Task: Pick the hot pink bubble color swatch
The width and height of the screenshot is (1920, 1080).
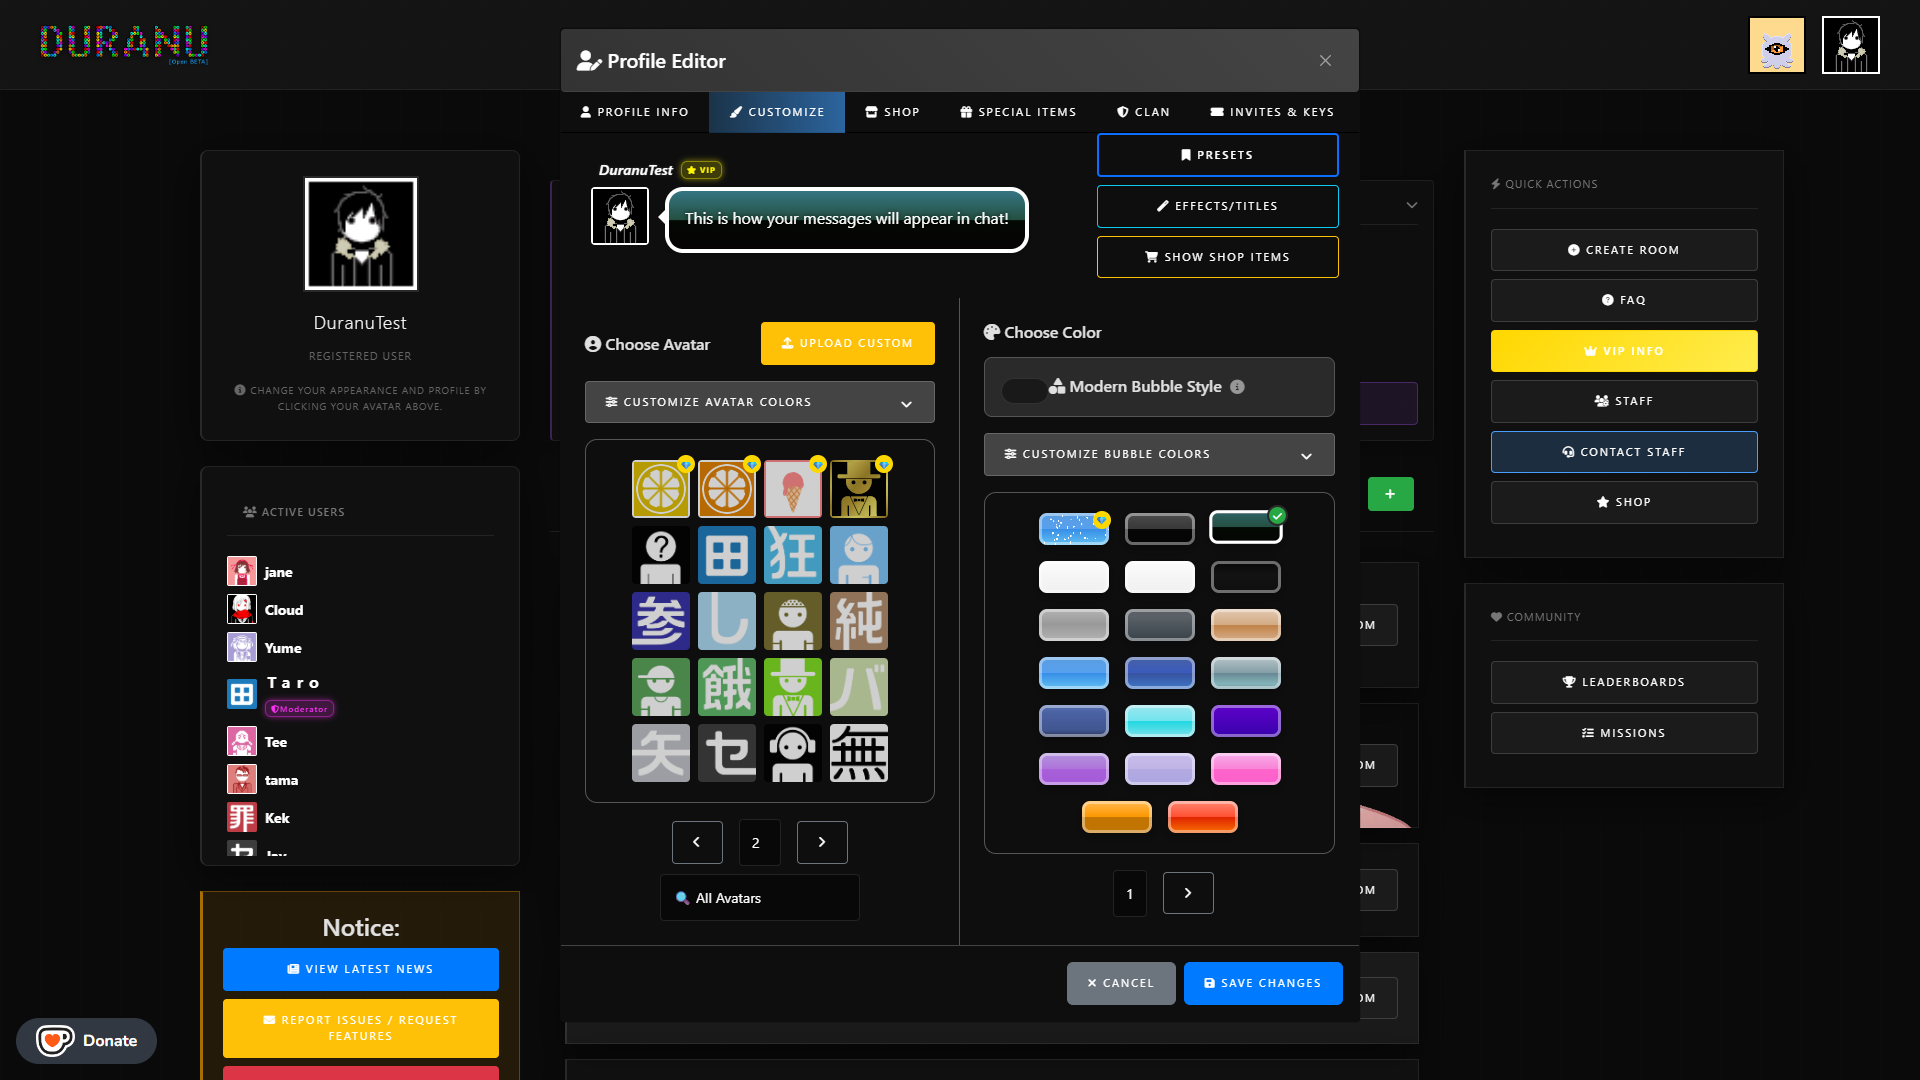Action: pos(1245,769)
